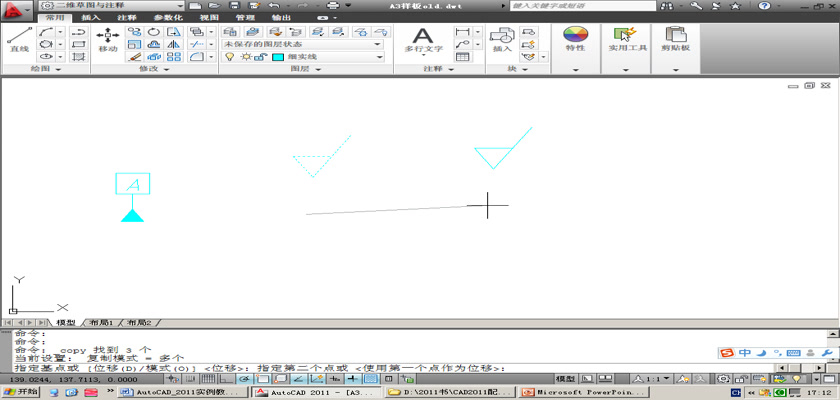Select the Table tool in Annotation panel
Viewport: 840px width, 400px height.
pos(462,56)
